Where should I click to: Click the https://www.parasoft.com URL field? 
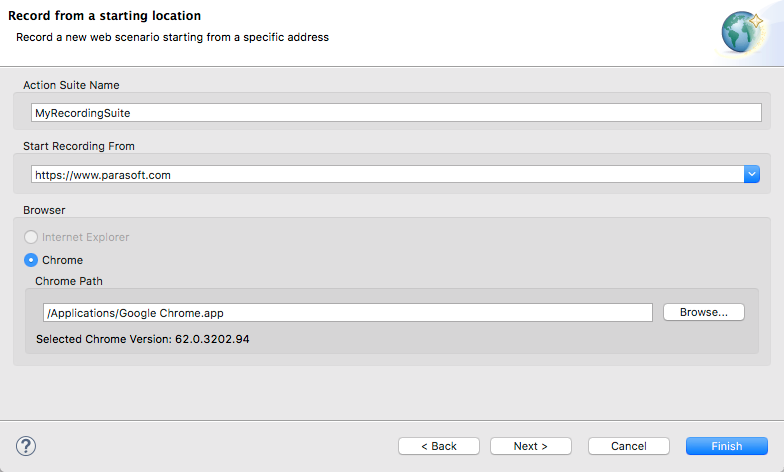coord(388,174)
